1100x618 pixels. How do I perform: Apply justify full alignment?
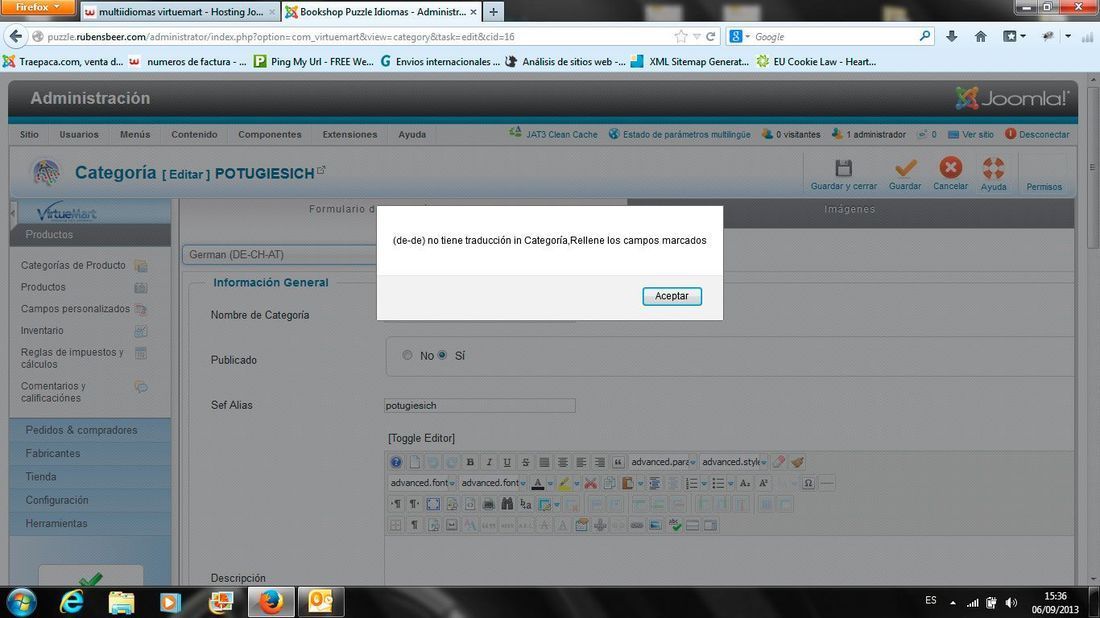(x=544, y=462)
